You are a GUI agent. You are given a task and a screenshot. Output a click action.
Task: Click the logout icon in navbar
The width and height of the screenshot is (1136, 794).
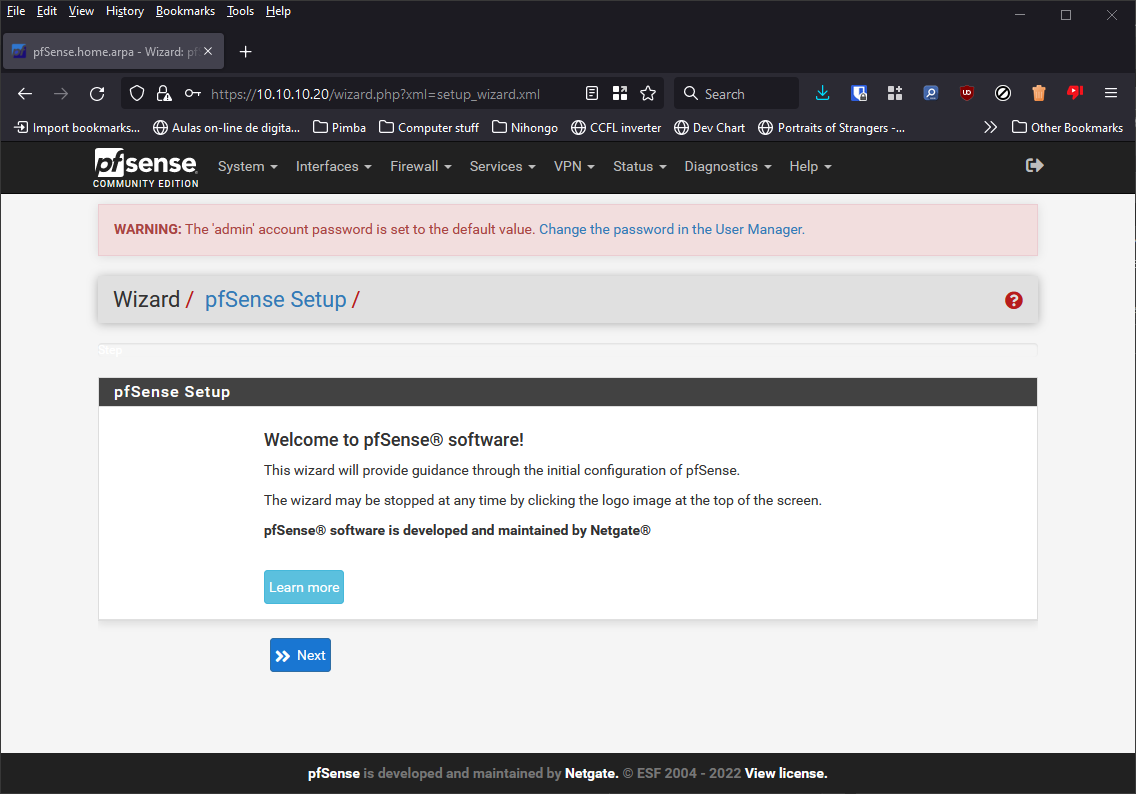tap(1035, 165)
